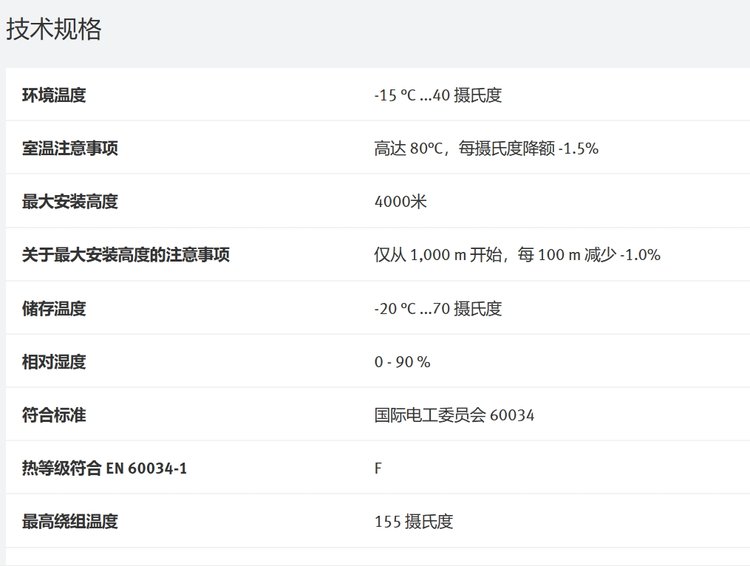Click the 仅从 1,000 m 开始 value text
Viewport: 750px width, 566px height.
[517, 255]
